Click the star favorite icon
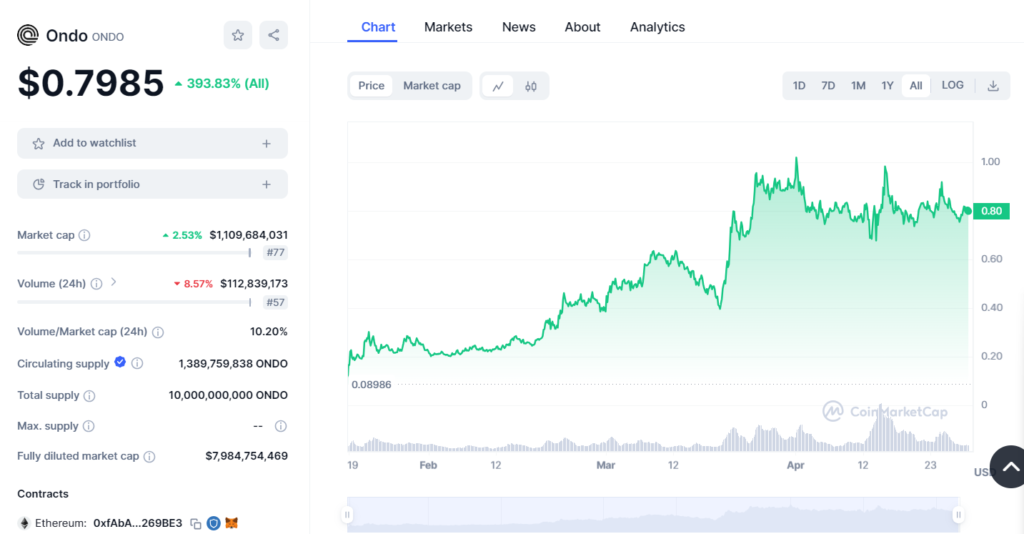The height and width of the screenshot is (534, 1024). 238,35
